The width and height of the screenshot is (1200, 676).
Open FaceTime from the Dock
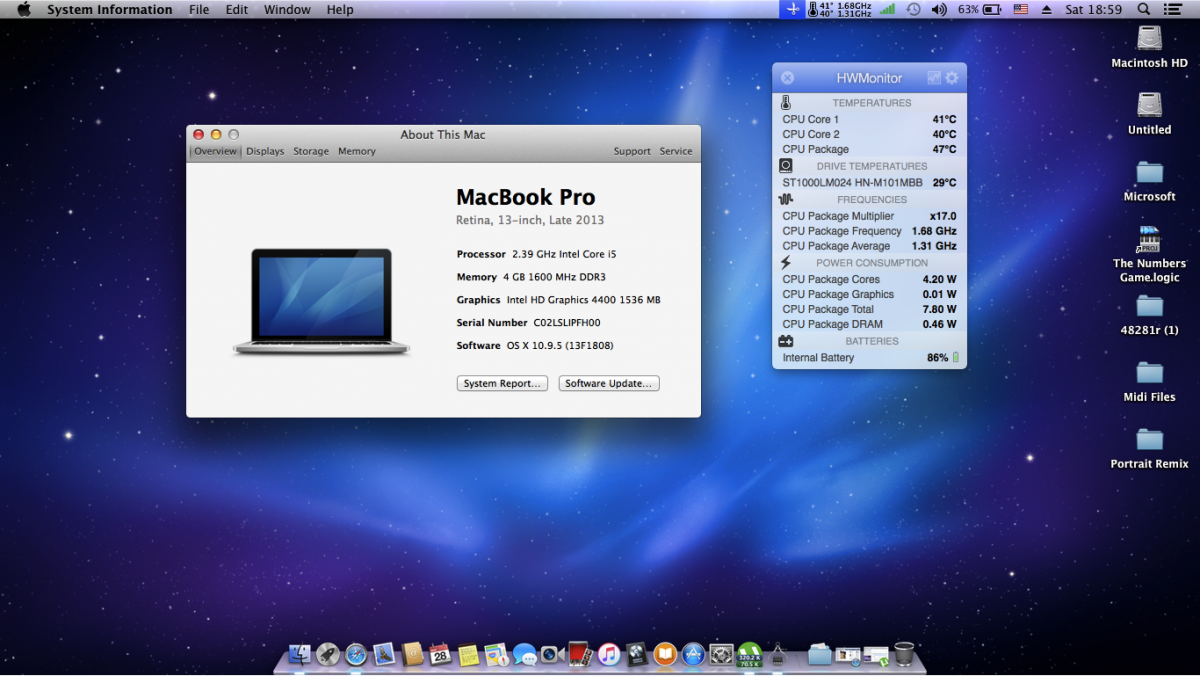(x=552, y=654)
